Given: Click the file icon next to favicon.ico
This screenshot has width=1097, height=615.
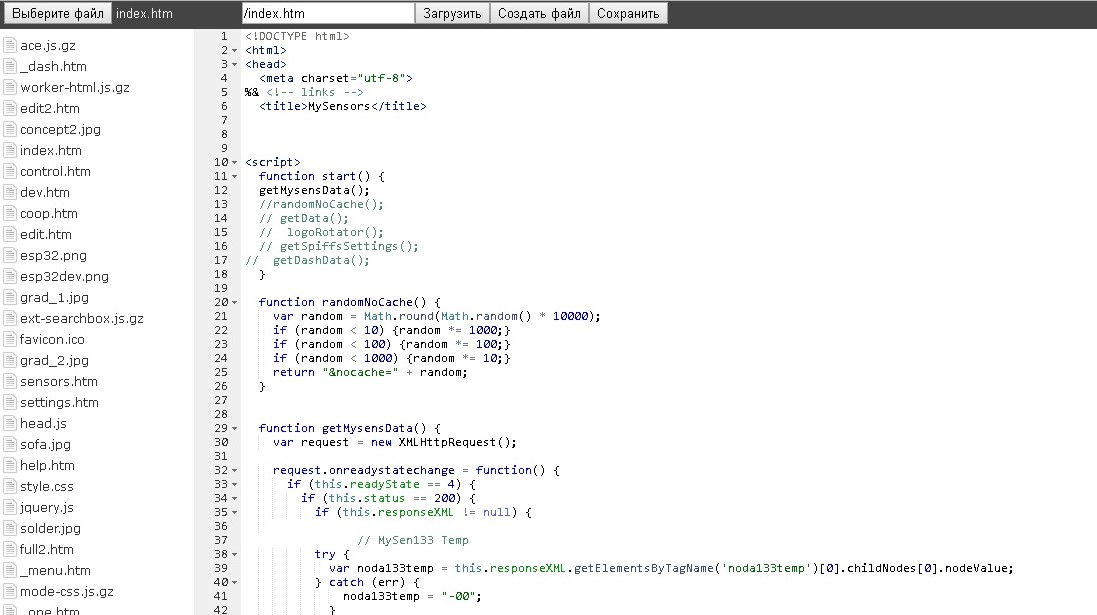Looking at the screenshot, I should [x=10, y=339].
